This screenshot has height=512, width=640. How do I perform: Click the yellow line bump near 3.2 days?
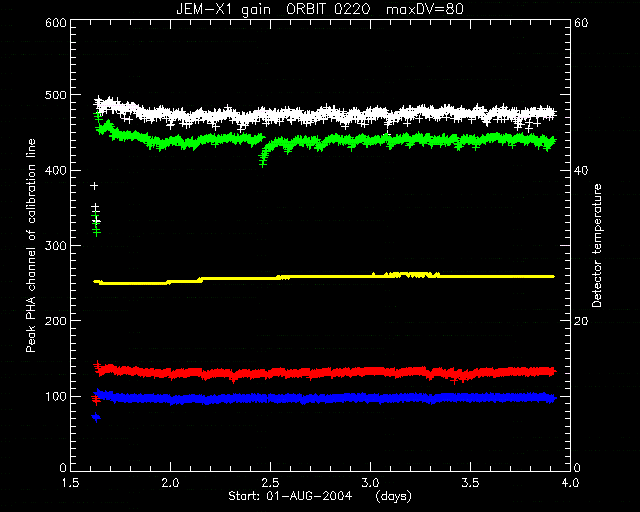point(408,275)
